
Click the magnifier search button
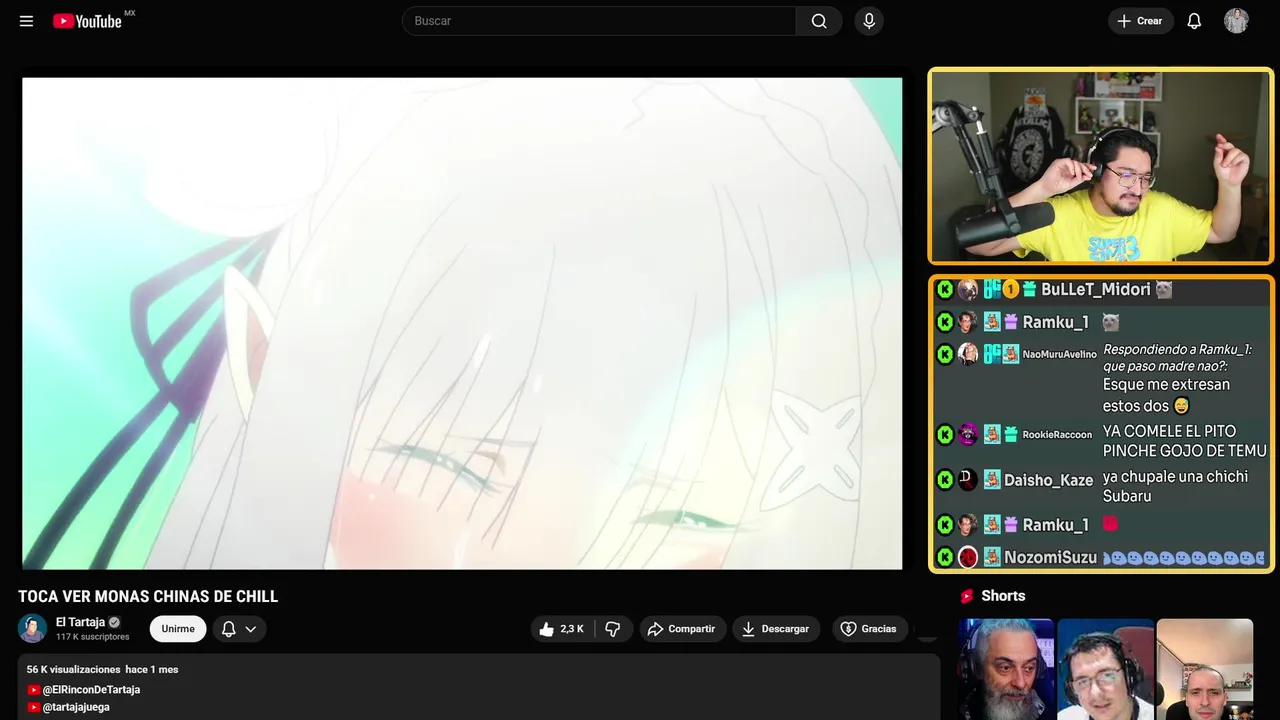[819, 21]
